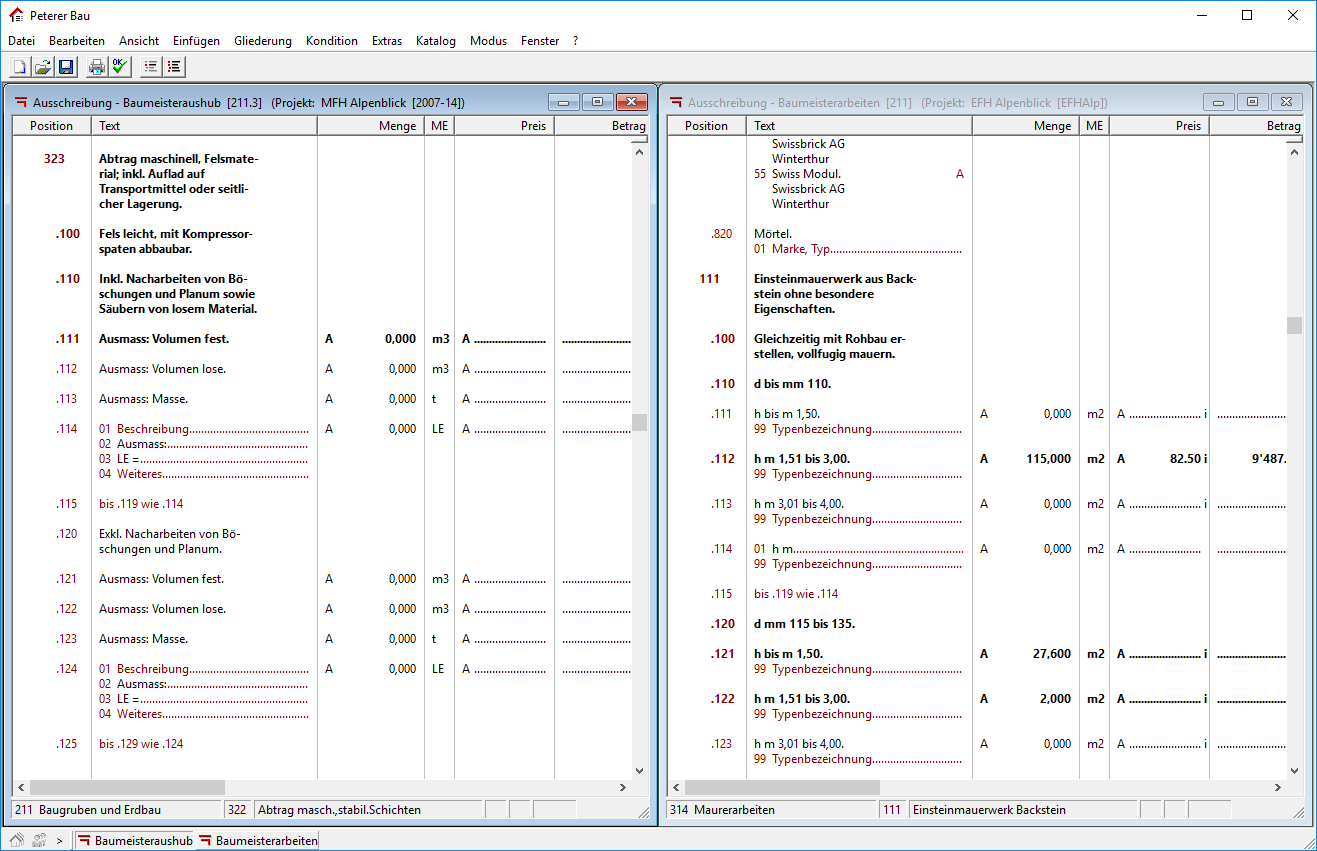Open the Extras menu
This screenshot has height=851, width=1317.
point(387,41)
